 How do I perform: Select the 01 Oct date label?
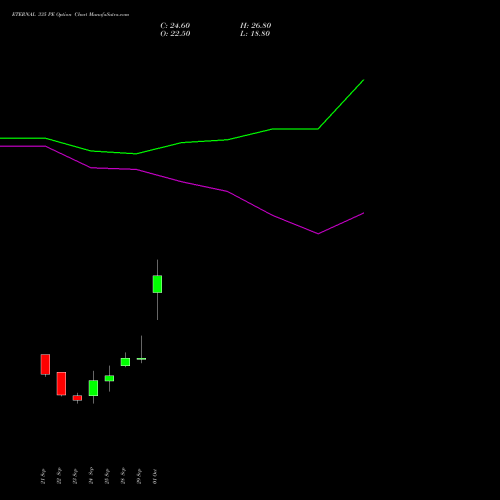coord(155,476)
